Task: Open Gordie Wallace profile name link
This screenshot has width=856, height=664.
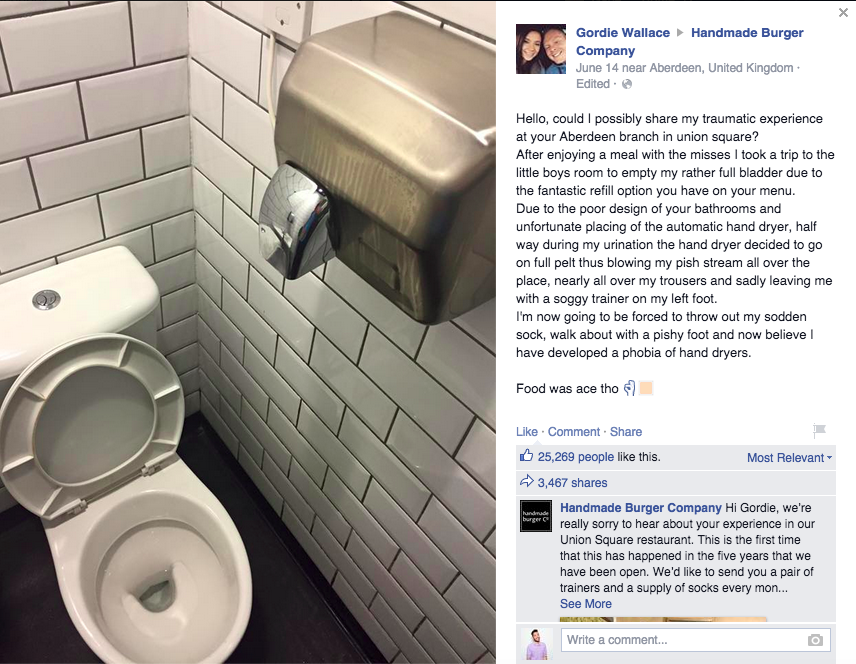Action: (622, 33)
